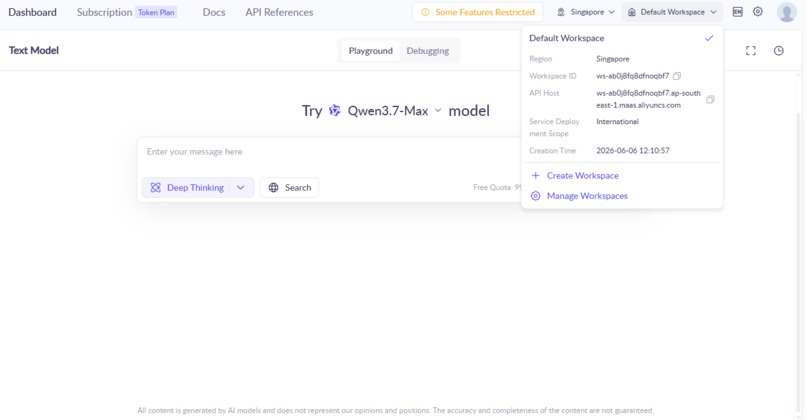Collapse the Default Workspace dropdown
The width and height of the screenshot is (806, 420).
[x=672, y=12]
